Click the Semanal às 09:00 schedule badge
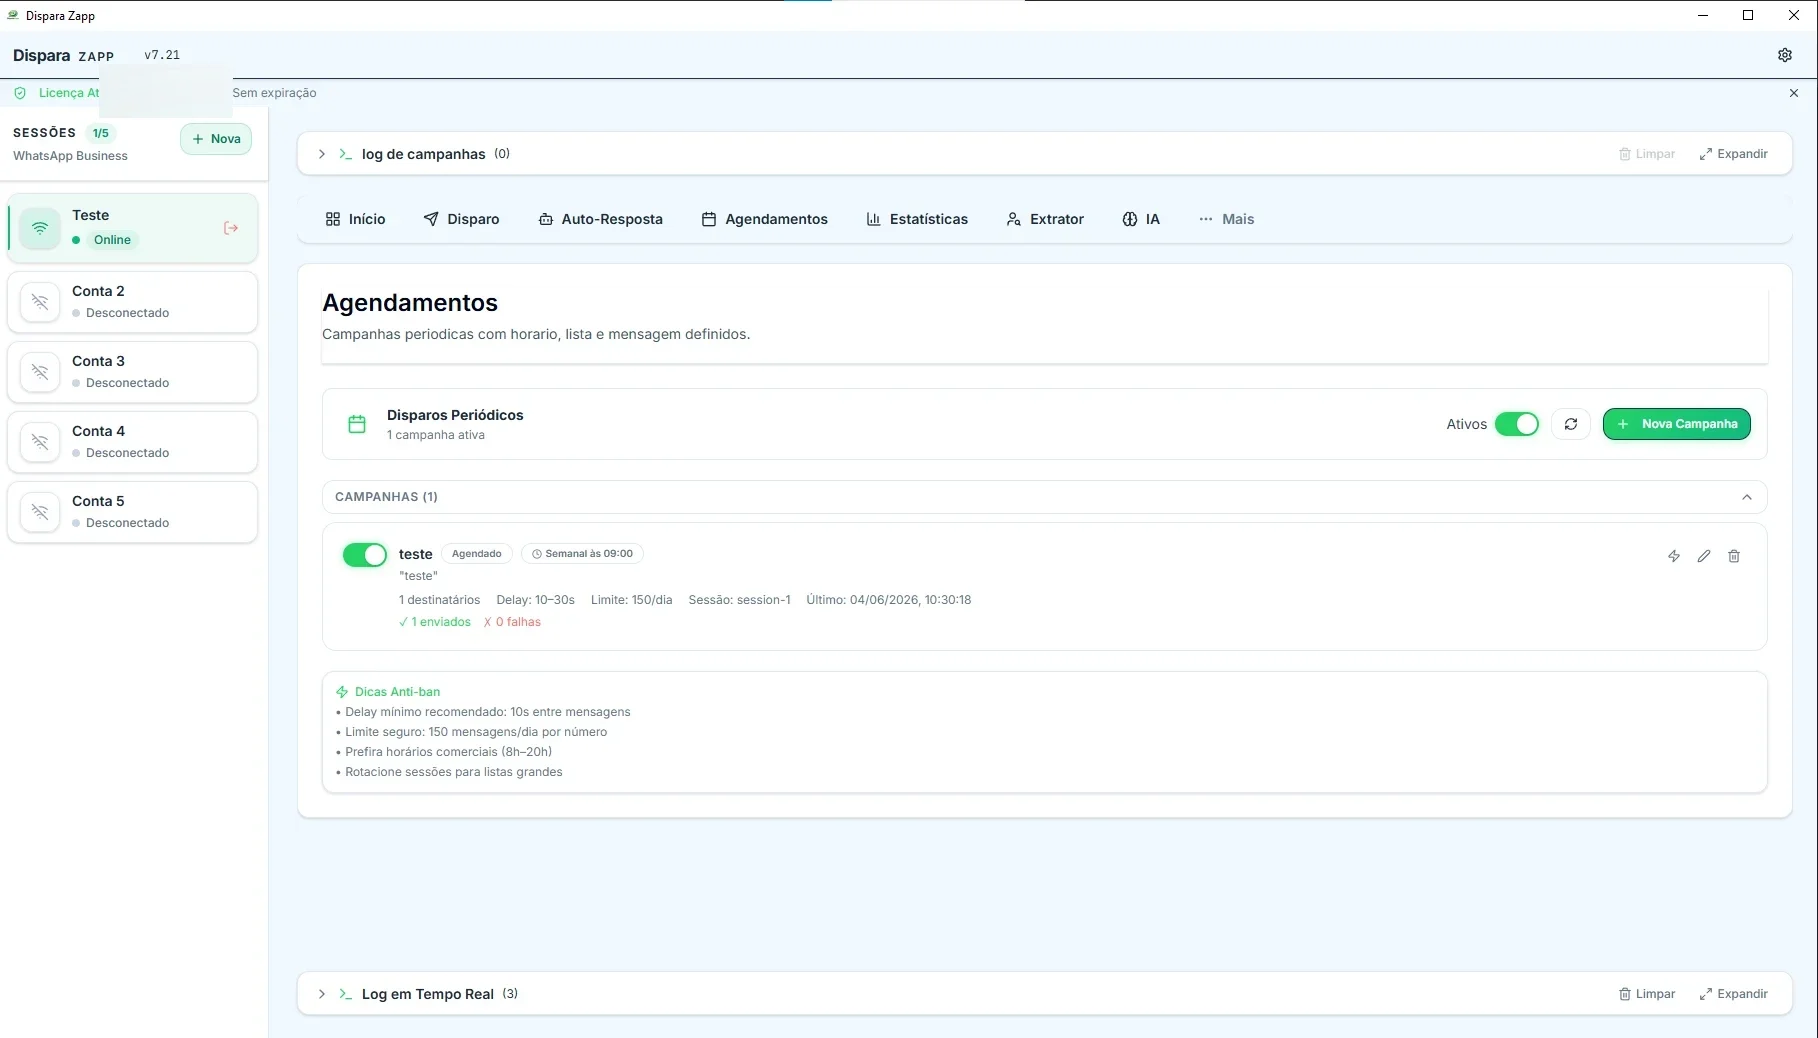 tap(582, 554)
